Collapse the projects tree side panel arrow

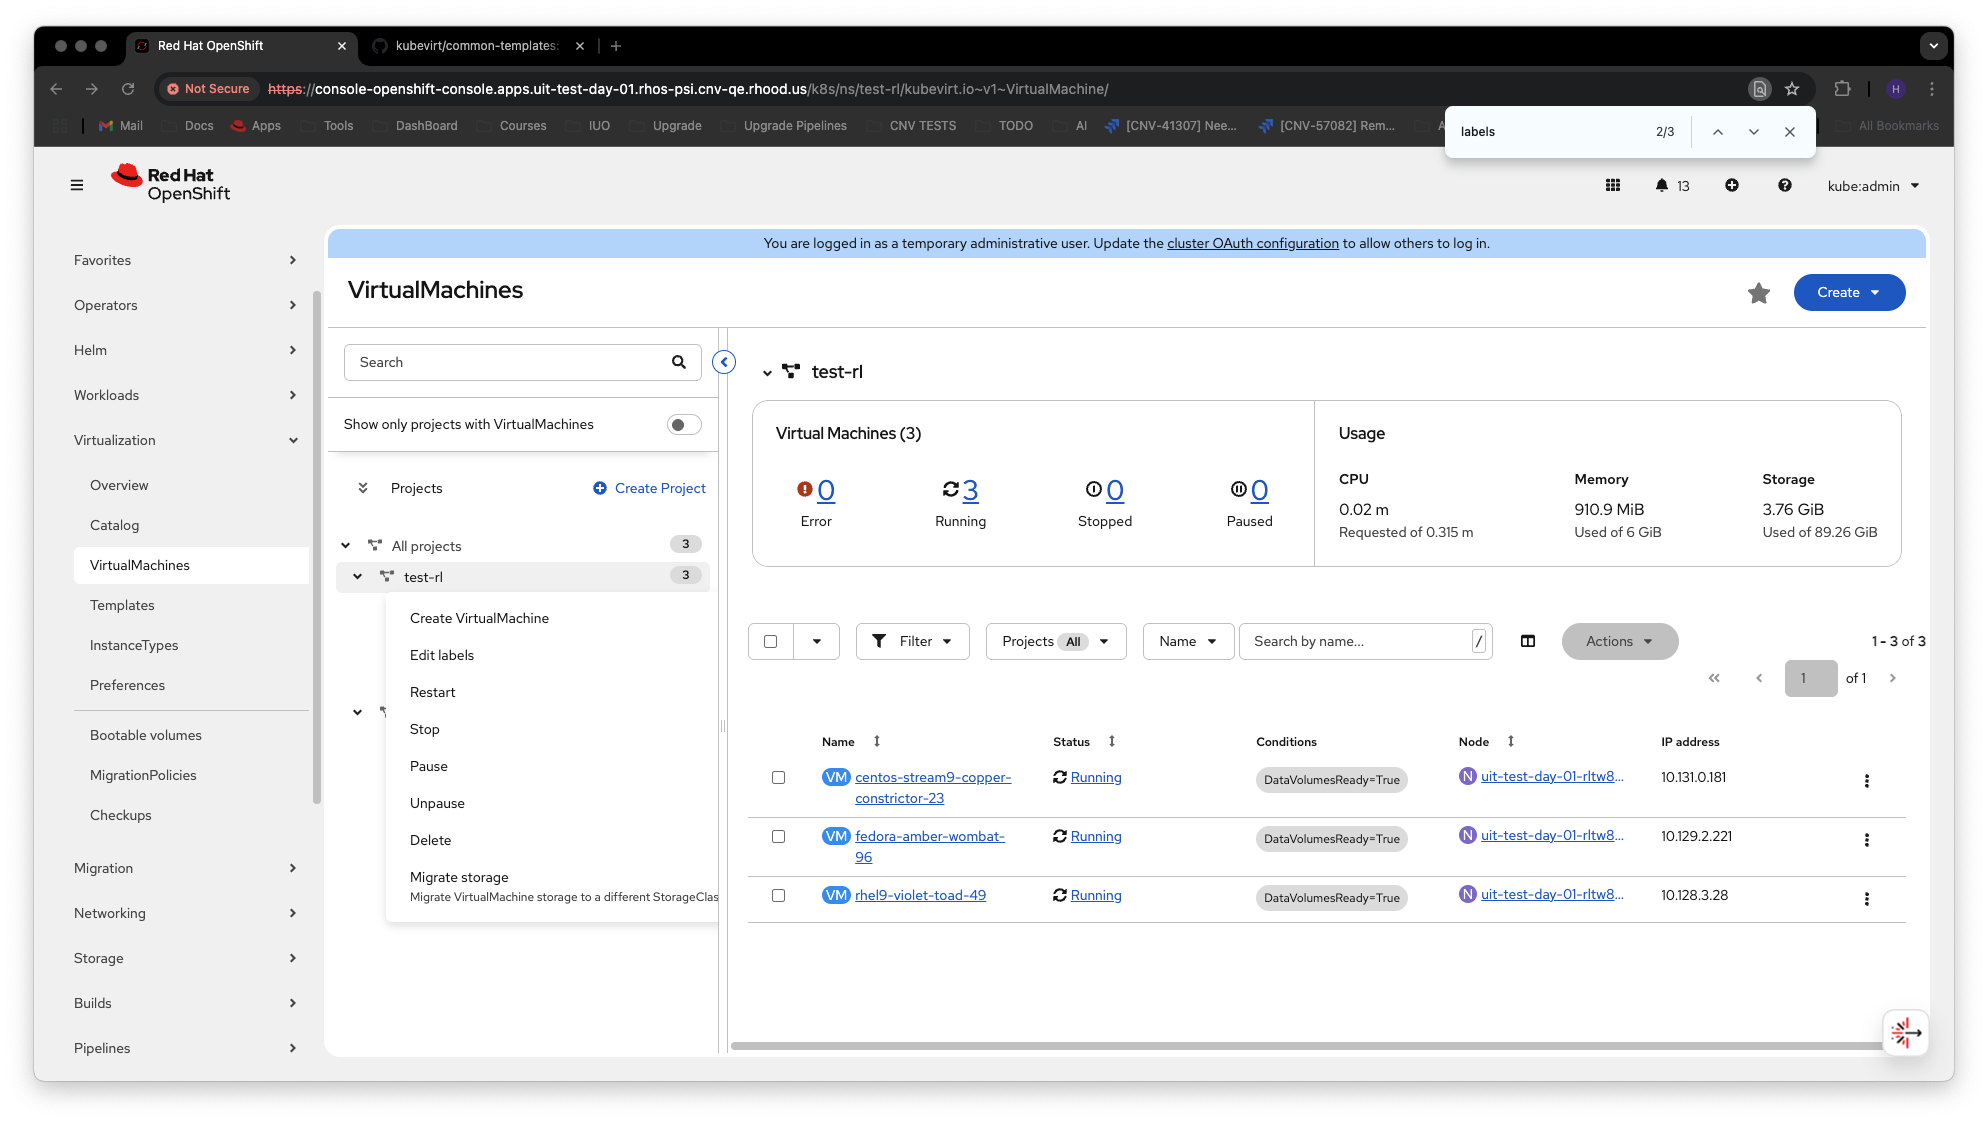click(724, 362)
